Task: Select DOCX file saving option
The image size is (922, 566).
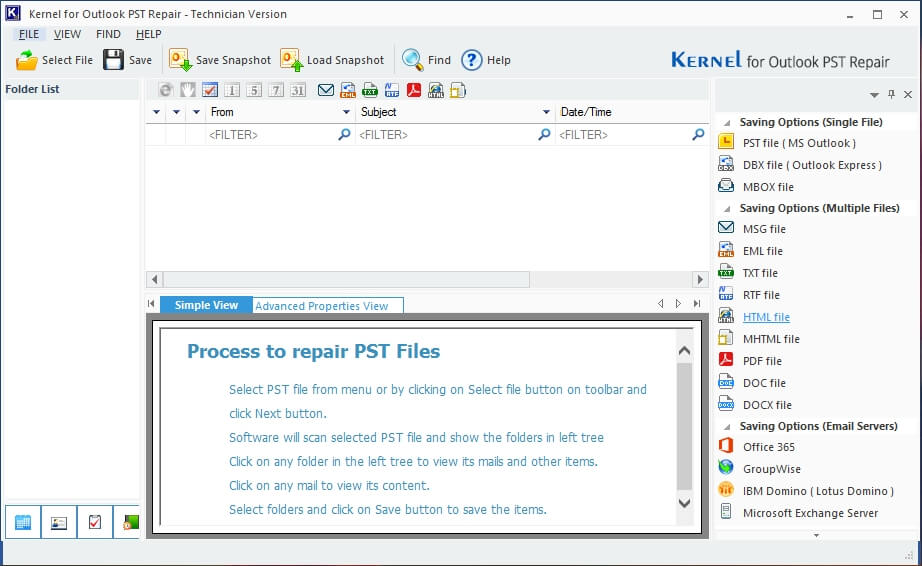Action: click(x=755, y=405)
